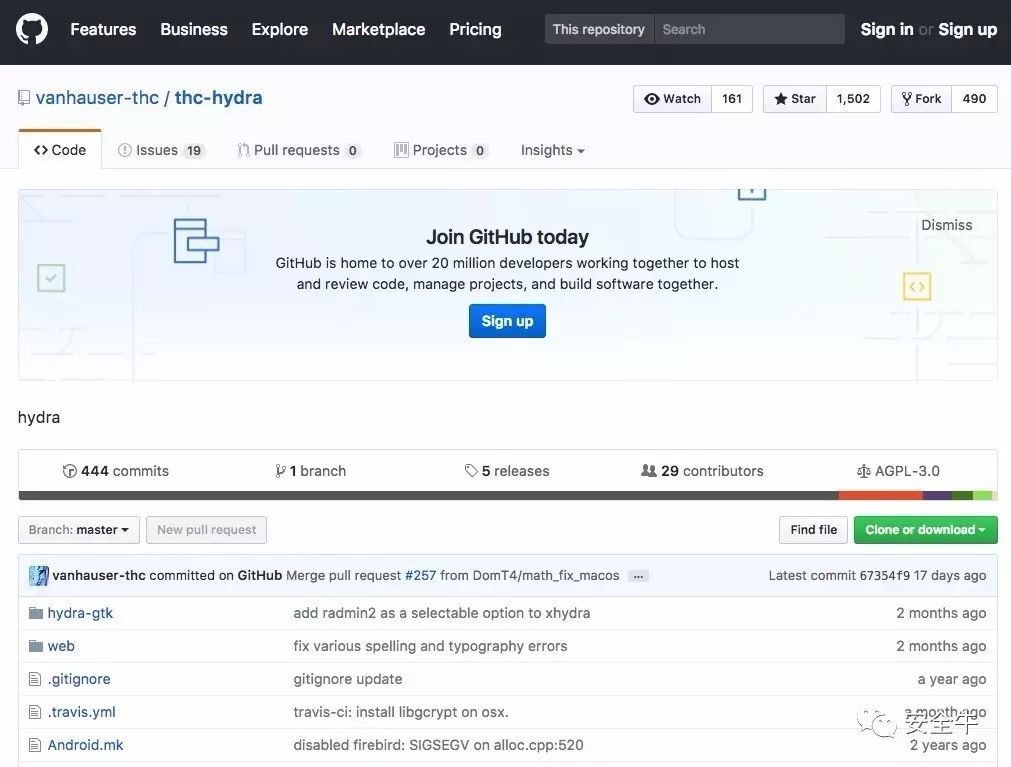Dismiss the Join GitHub banner

(947, 225)
